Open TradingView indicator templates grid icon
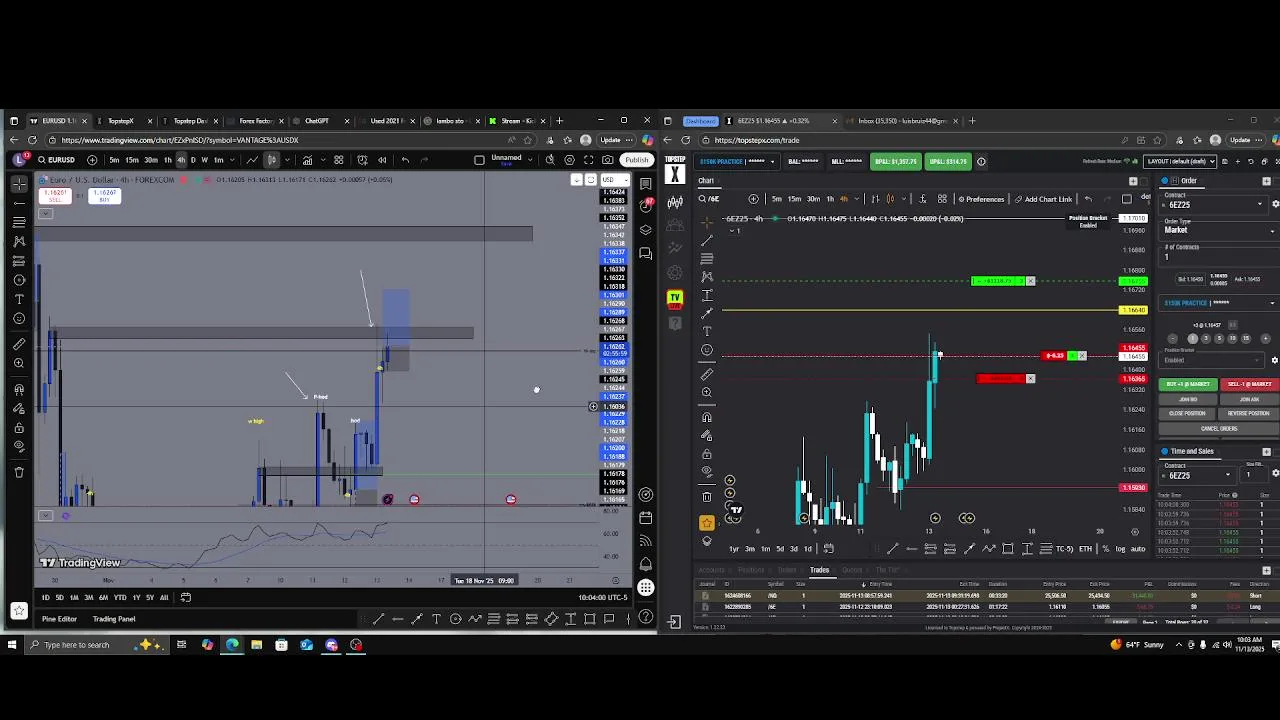The width and height of the screenshot is (1280, 720). [x=339, y=160]
